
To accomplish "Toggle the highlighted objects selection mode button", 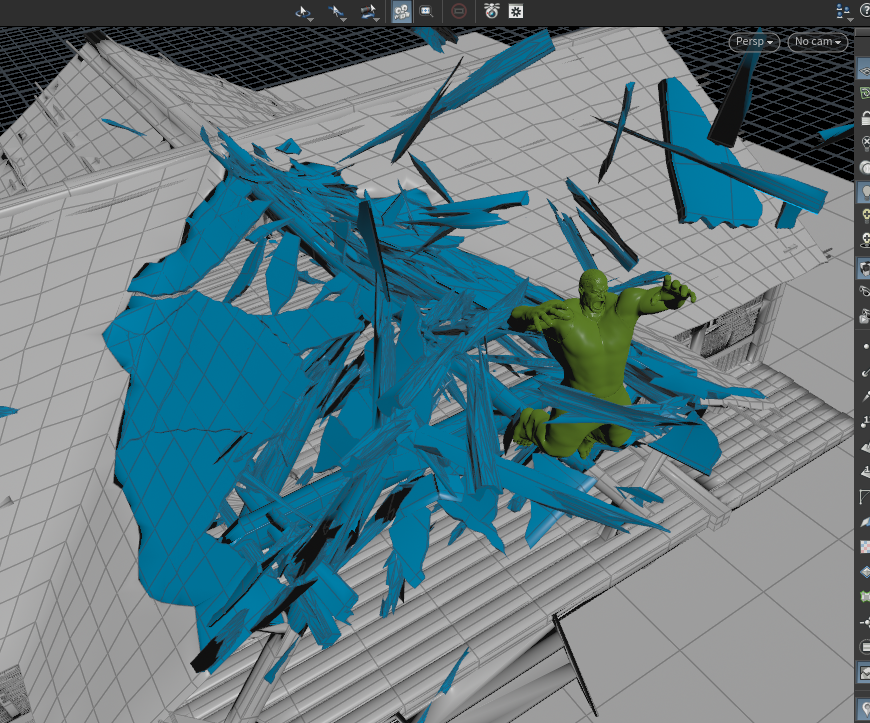I will [402, 12].
